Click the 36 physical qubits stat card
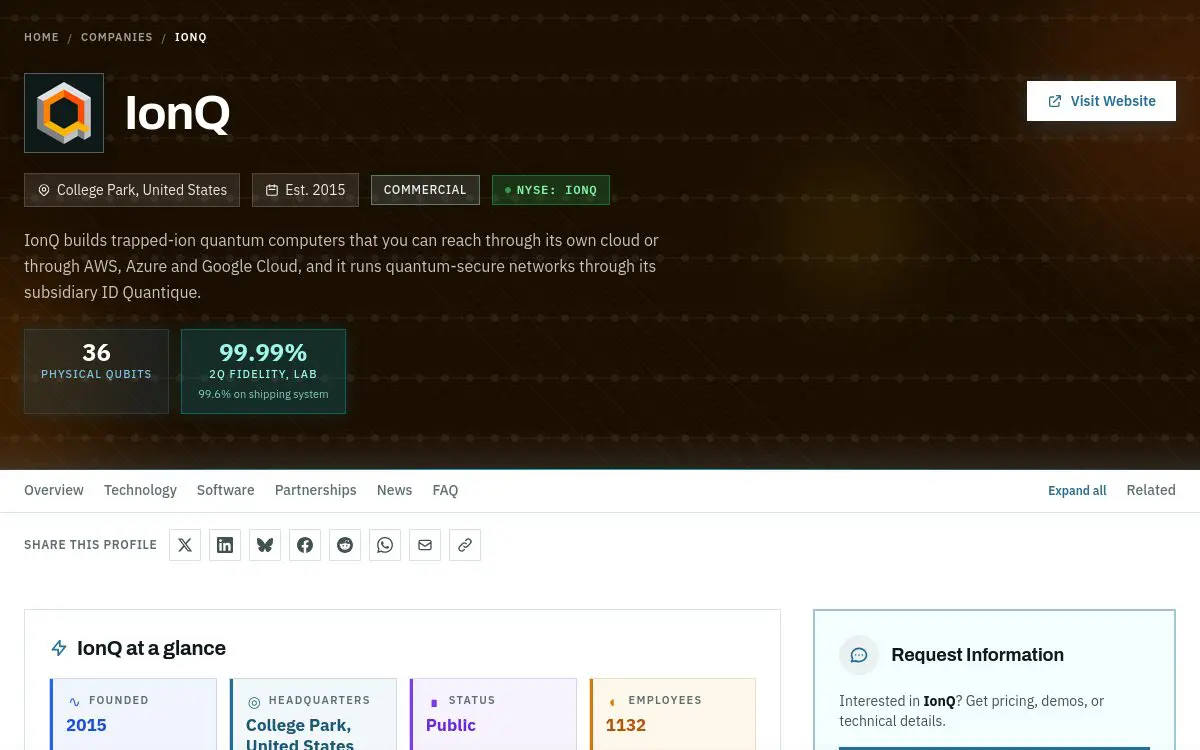This screenshot has height=750, width=1200. click(x=96, y=371)
